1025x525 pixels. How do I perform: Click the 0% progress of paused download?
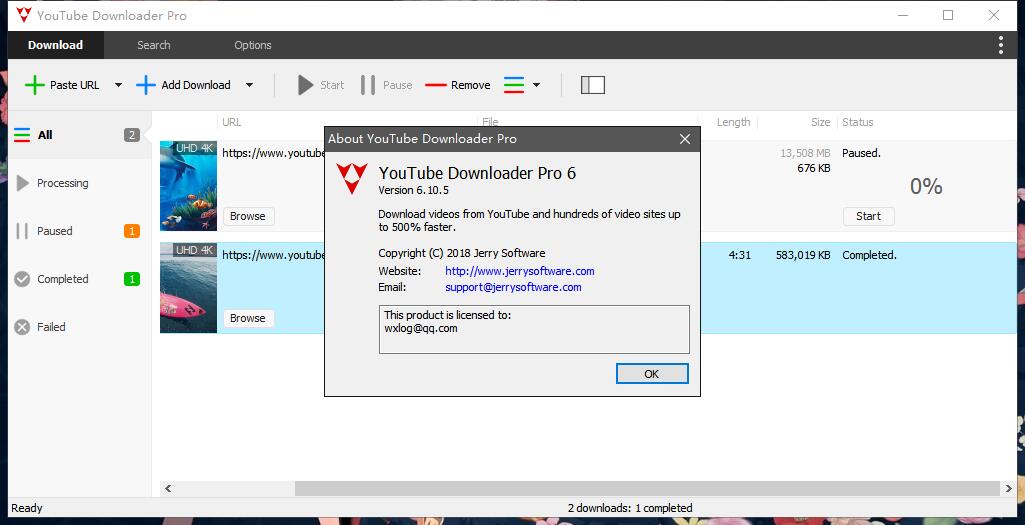click(x=926, y=186)
